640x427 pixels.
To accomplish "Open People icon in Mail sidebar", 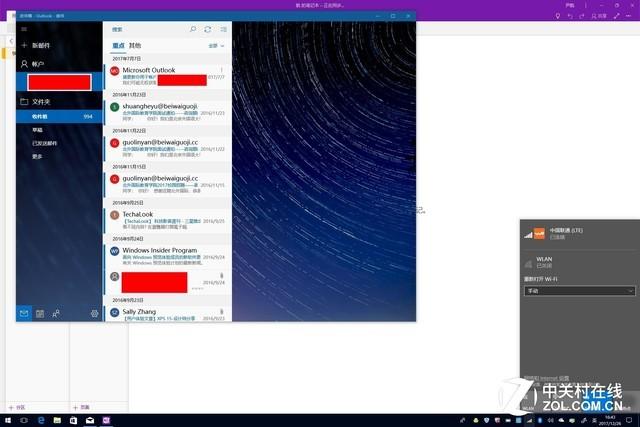I will [x=56, y=314].
